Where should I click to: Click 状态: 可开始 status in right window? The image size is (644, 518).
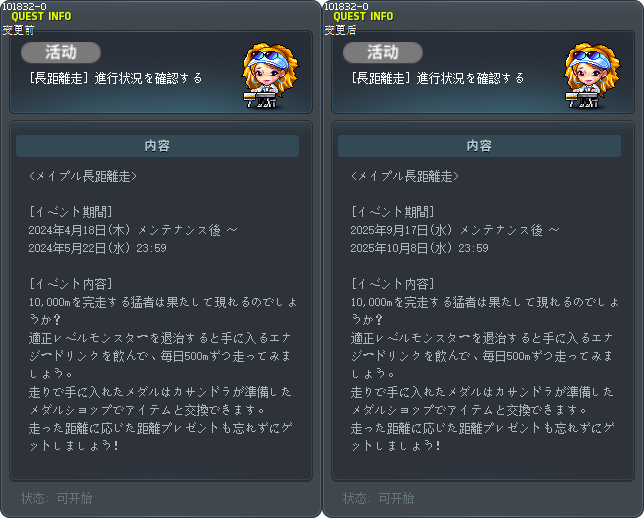coord(379,498)
